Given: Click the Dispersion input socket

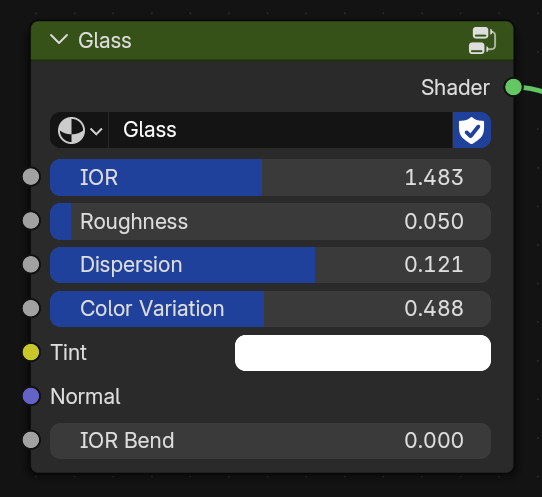Looking at the screenshot, I should tap(31, 265).
